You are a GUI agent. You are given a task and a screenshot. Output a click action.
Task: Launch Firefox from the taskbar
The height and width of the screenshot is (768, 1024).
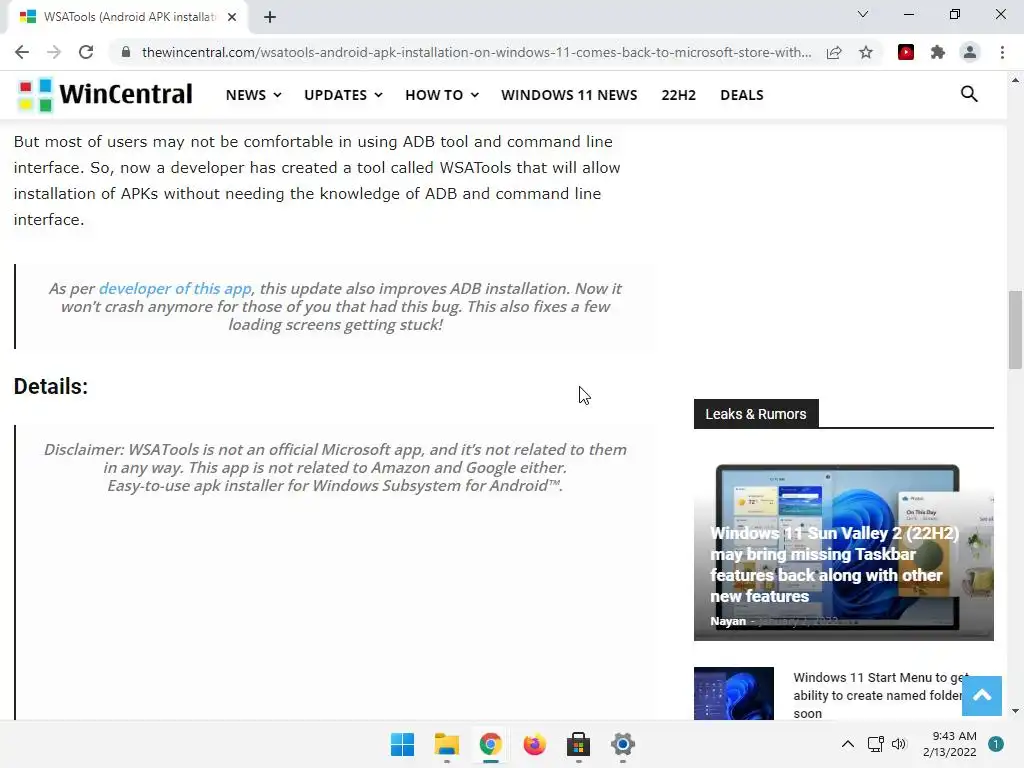tap(534, 744)
